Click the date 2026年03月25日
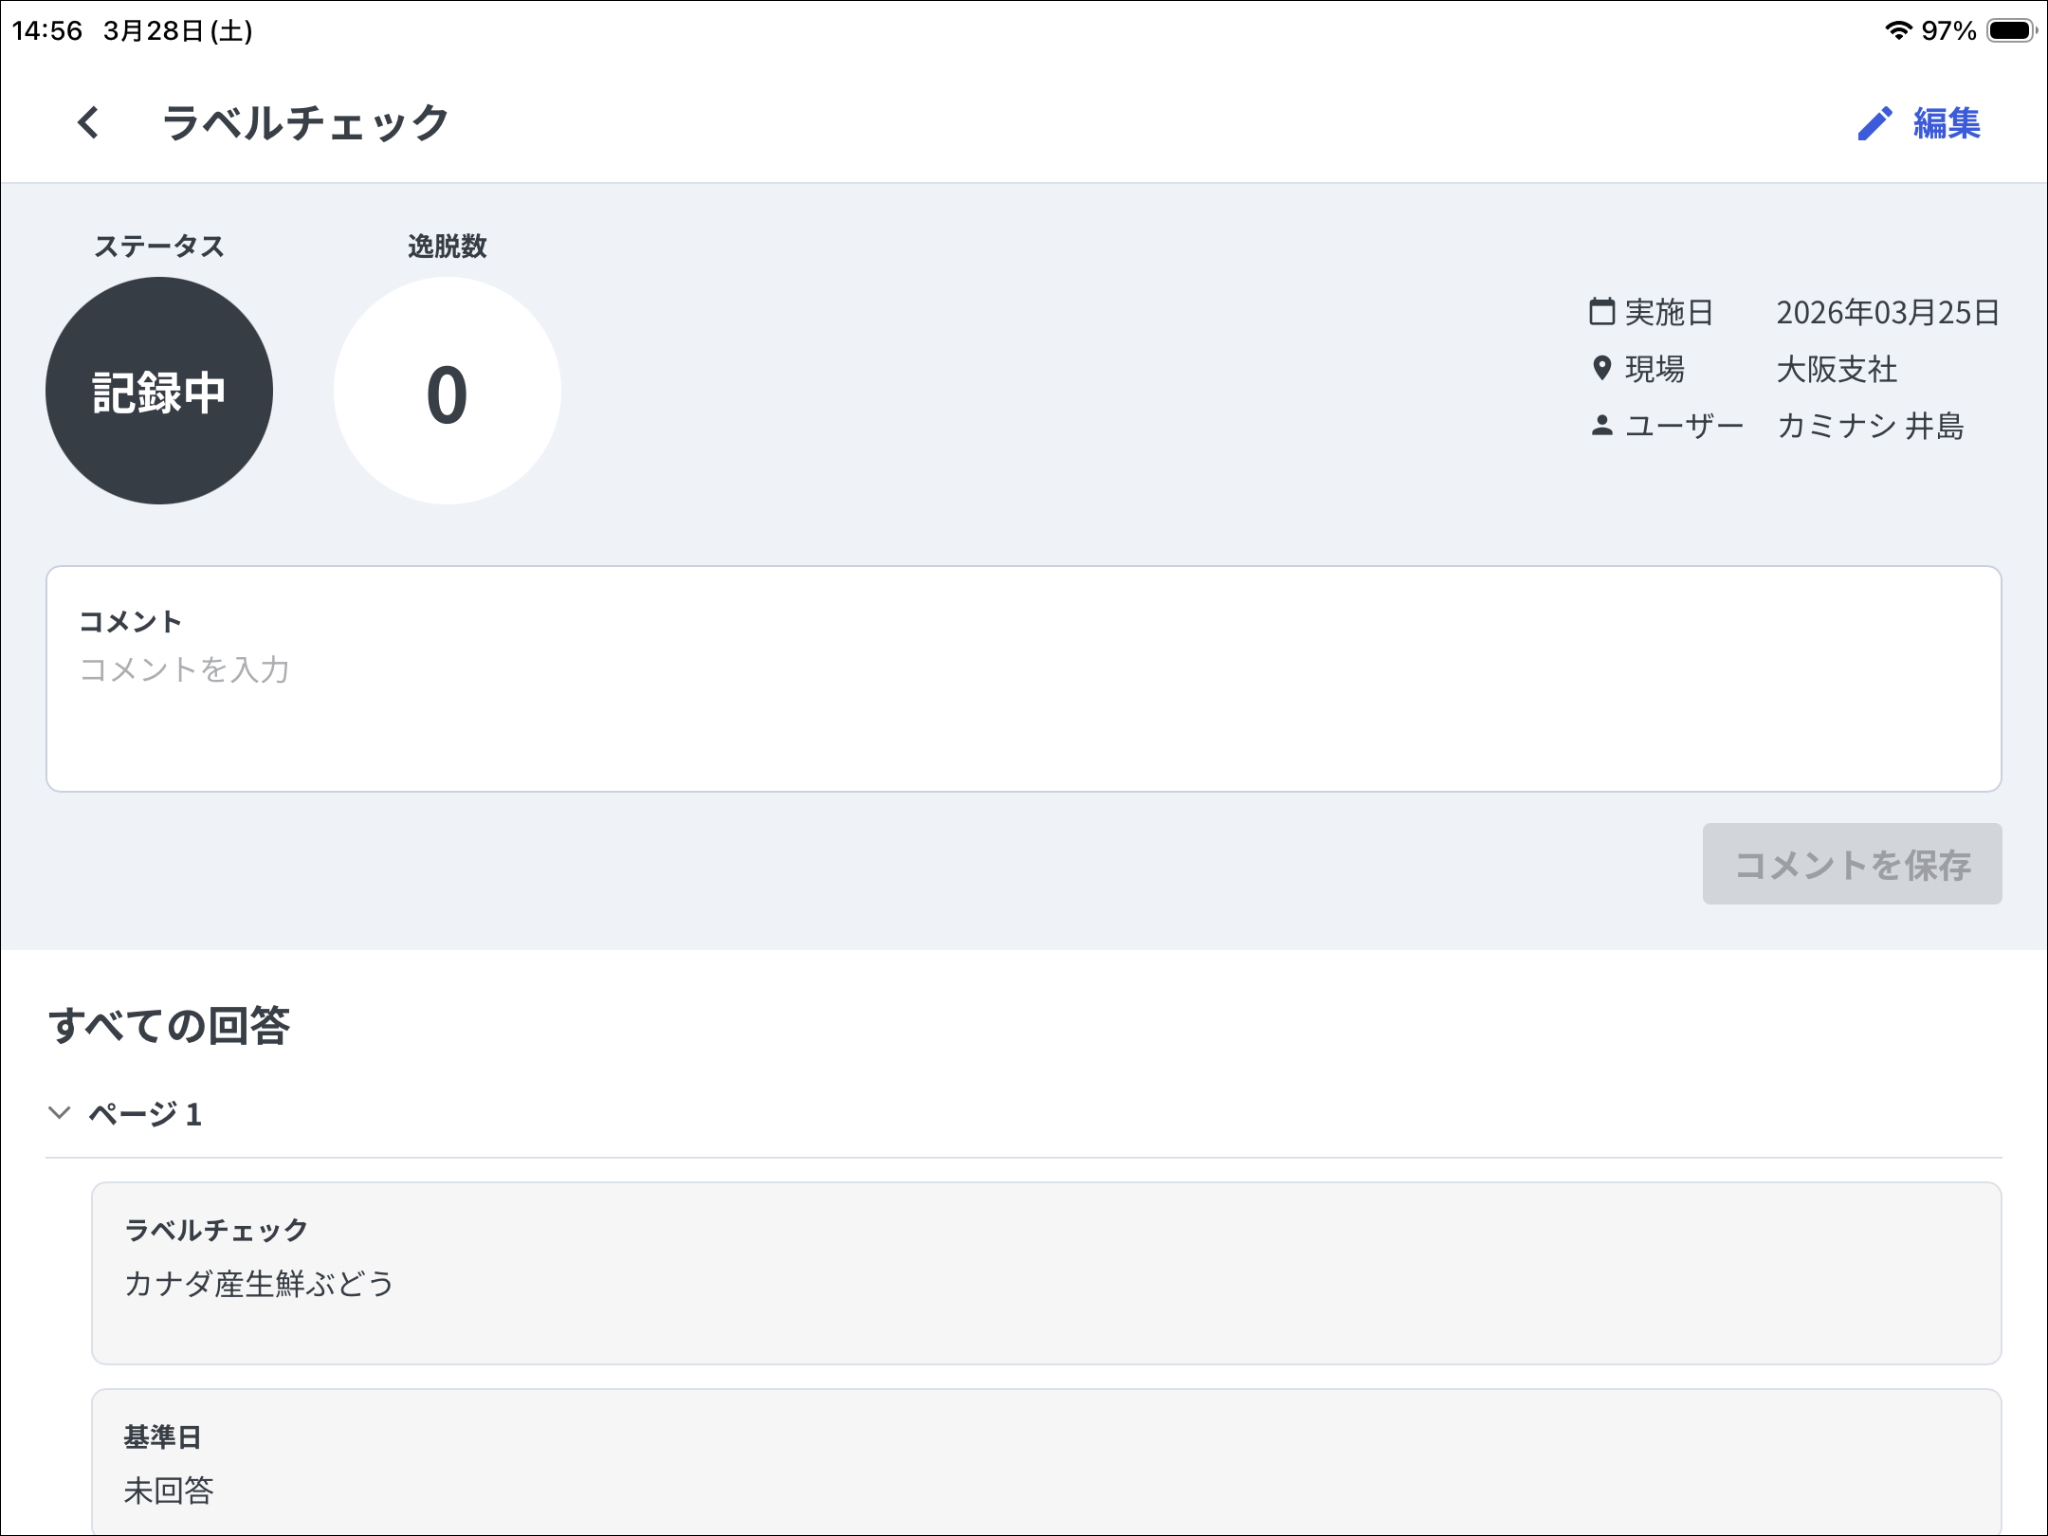The image size is (2048, 1536). coord(1887,312)
